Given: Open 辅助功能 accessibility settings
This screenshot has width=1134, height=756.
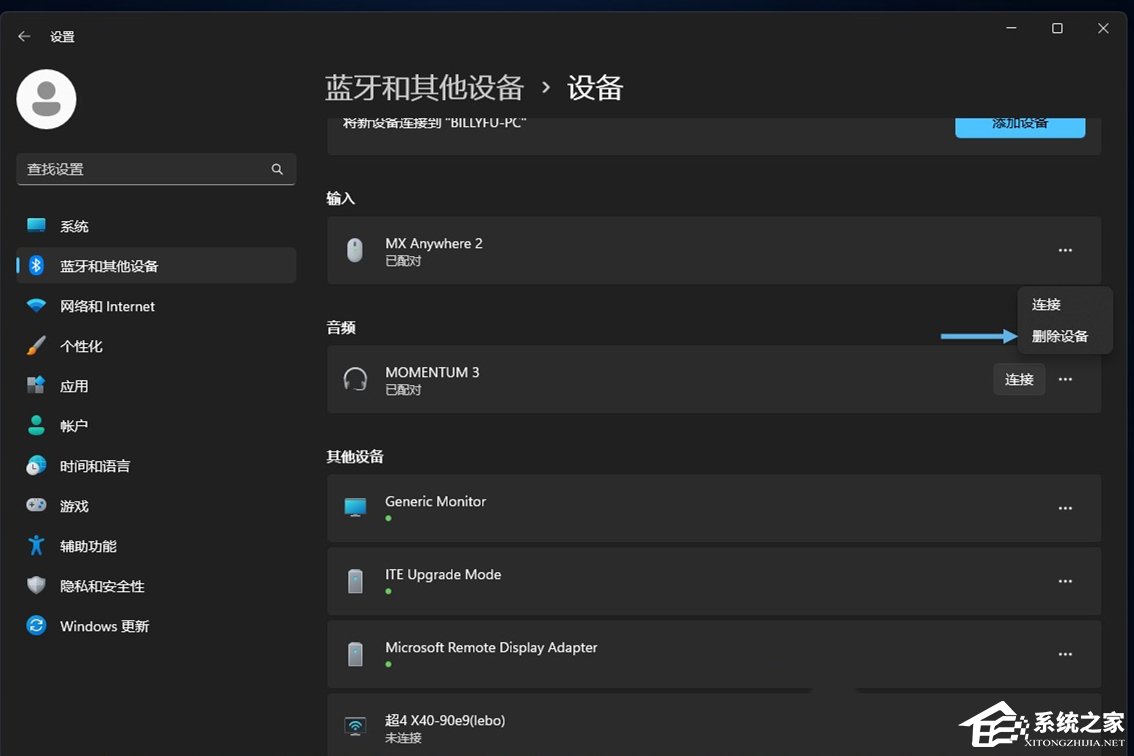Looking at the screenshot, I should tap(88, 547).
